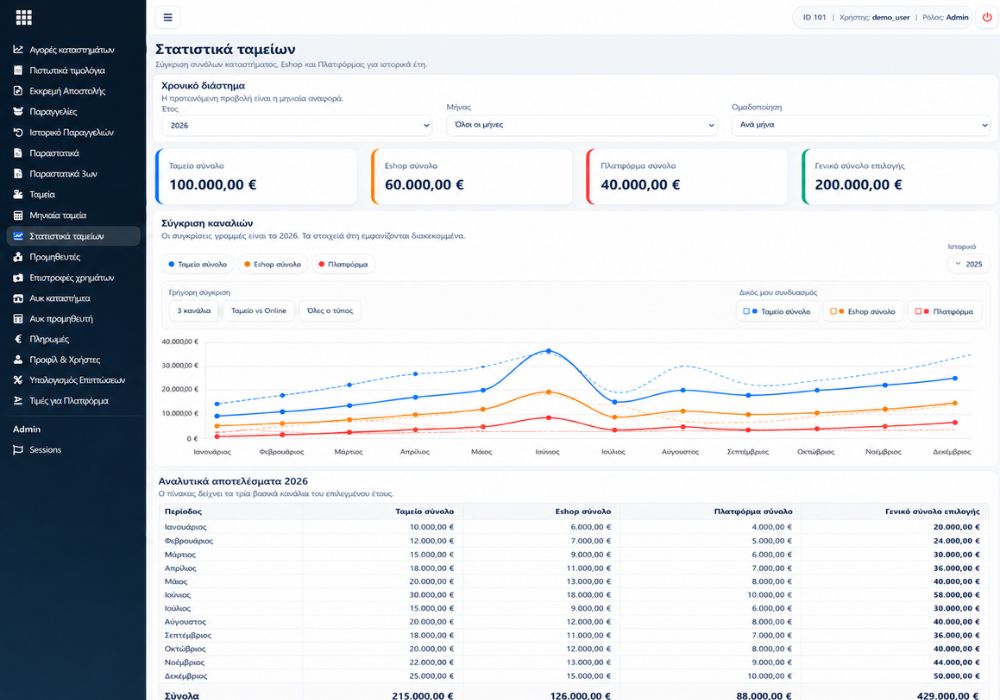Click the Αυκ καταστήματα icon

pyautogui.click(x=18, y=298)
